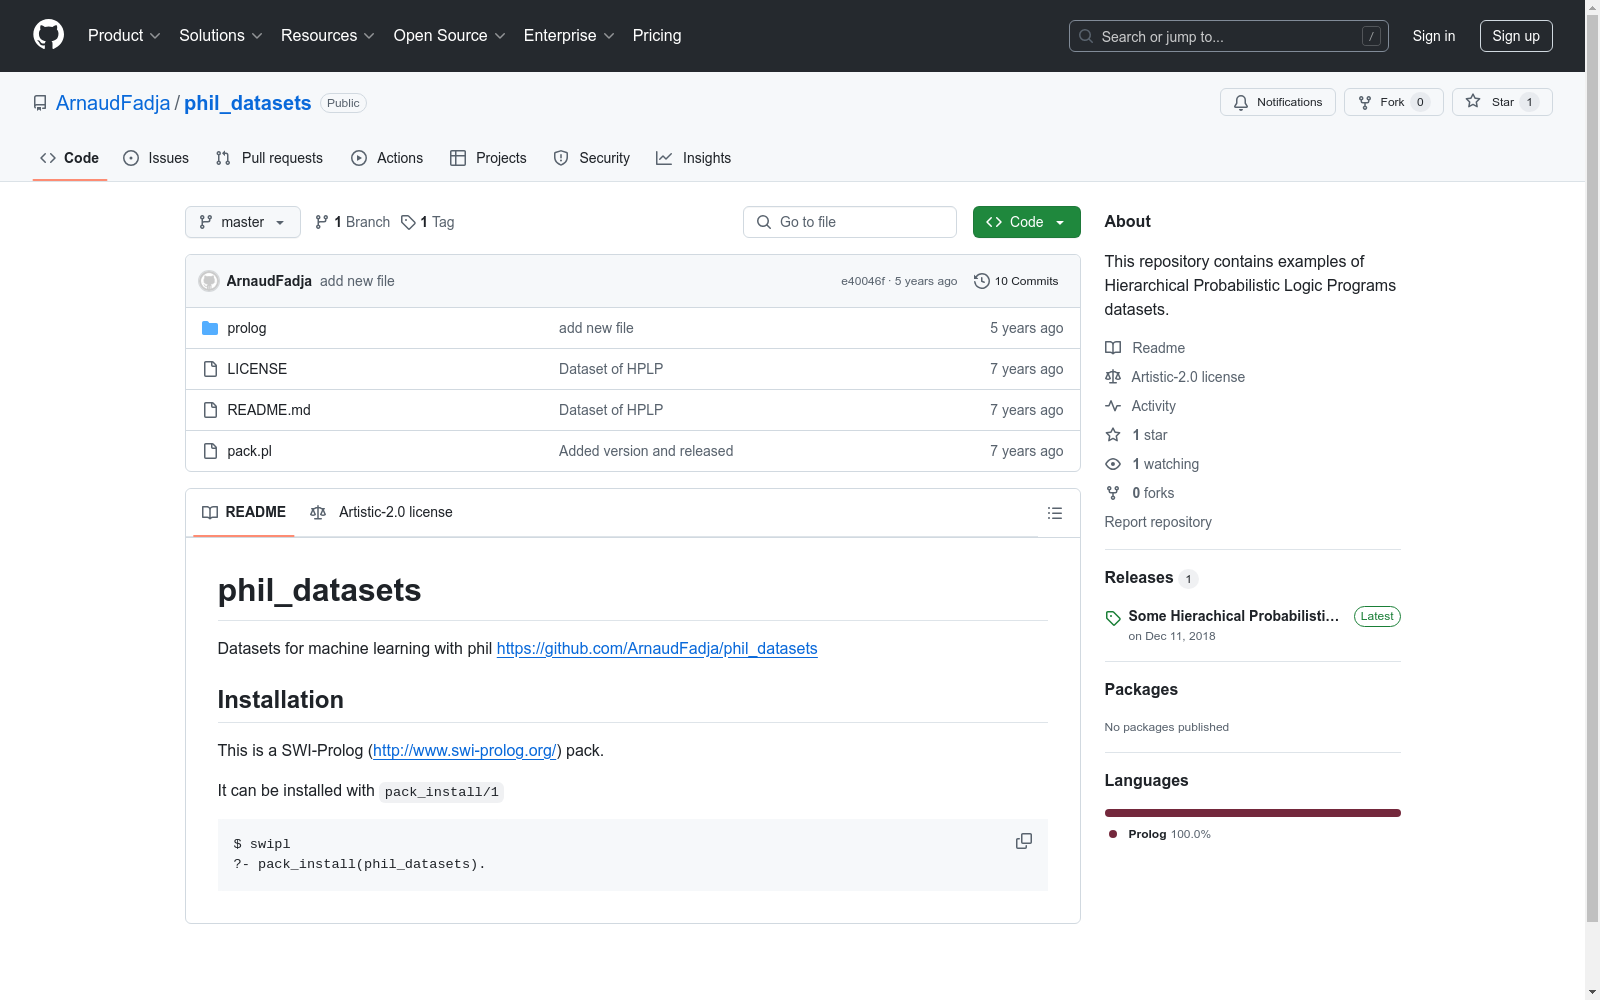Click the tag icon next to 1 Tag

click(408, 222)
